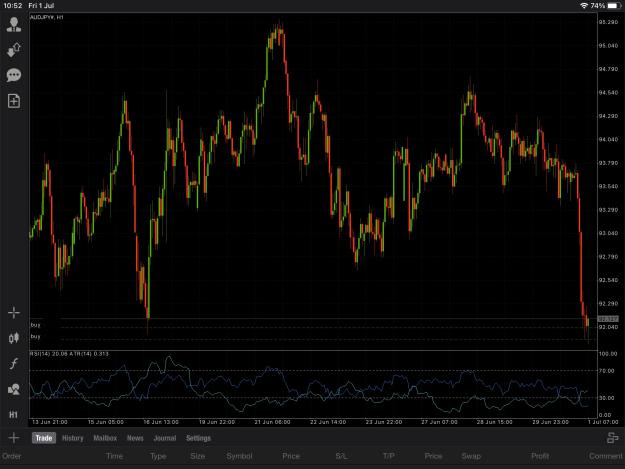Click the 1 Jul 07:00 time label

(603, 422)
